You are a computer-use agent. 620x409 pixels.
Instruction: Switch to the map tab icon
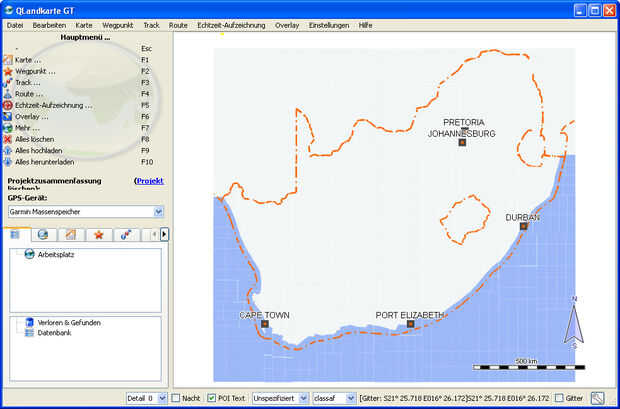(71, 235)
